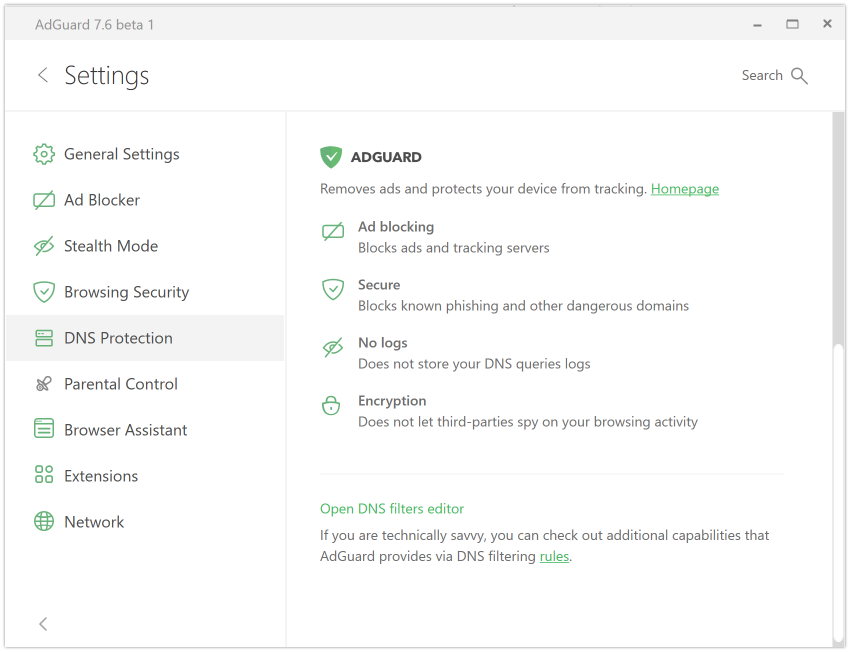Screen dimensions: 850x652
Task: Switch to Stealth Mode settings
Action: click(x=145, y=246)
